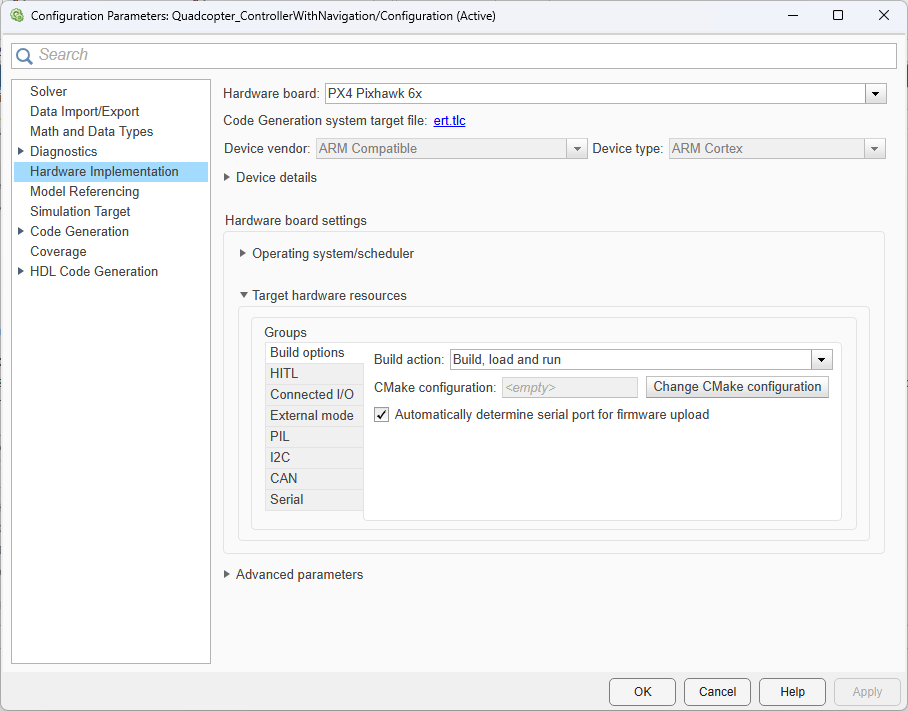Select Diagnostics category
Image resolution: width=908 pixels, height=711 pixels.
64,152
